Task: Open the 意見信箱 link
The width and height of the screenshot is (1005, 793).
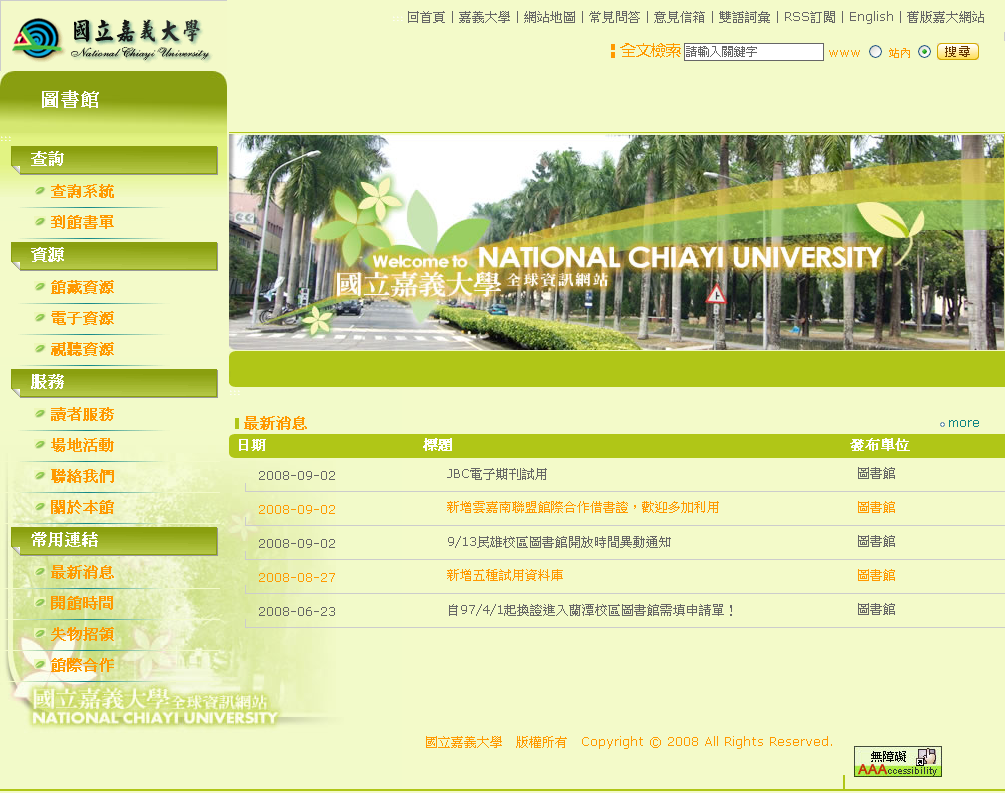Action: pyautogui.click(x=679, y=17)
